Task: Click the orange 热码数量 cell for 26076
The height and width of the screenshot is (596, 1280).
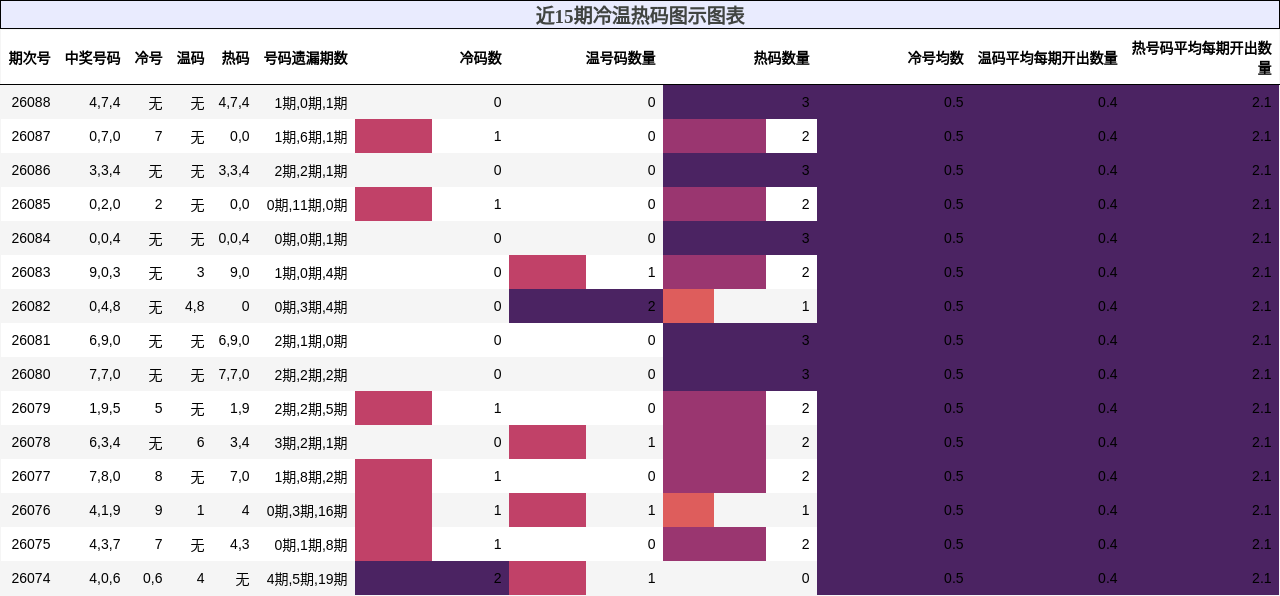Action: [690, 510]
